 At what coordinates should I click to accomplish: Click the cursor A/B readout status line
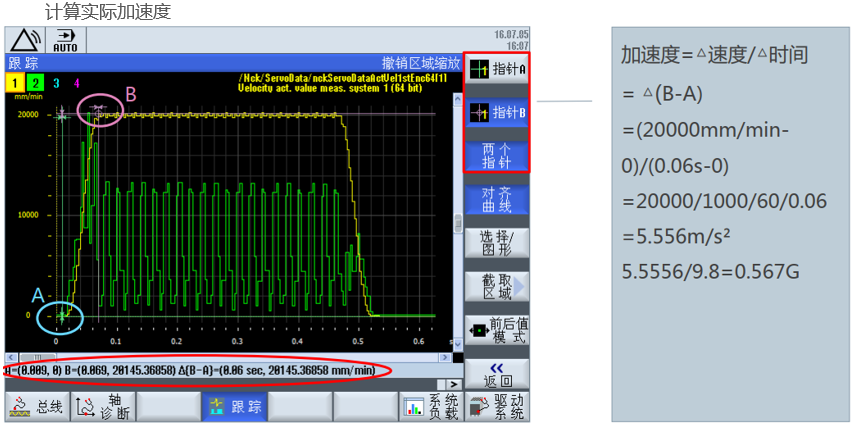(190, 371)
